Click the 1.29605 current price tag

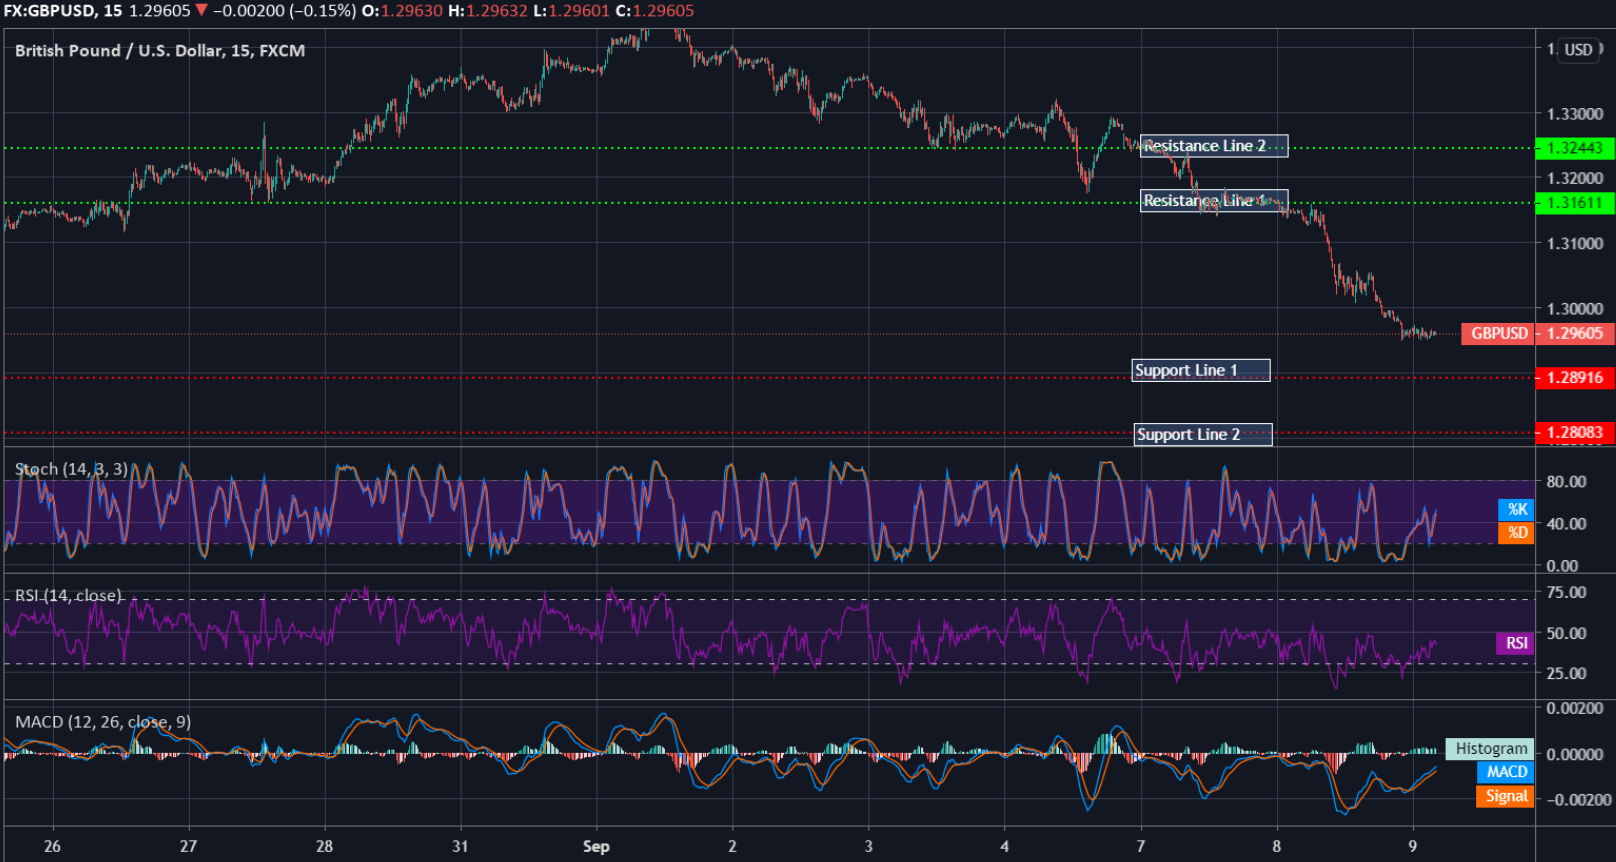[x=1575, y=334]
